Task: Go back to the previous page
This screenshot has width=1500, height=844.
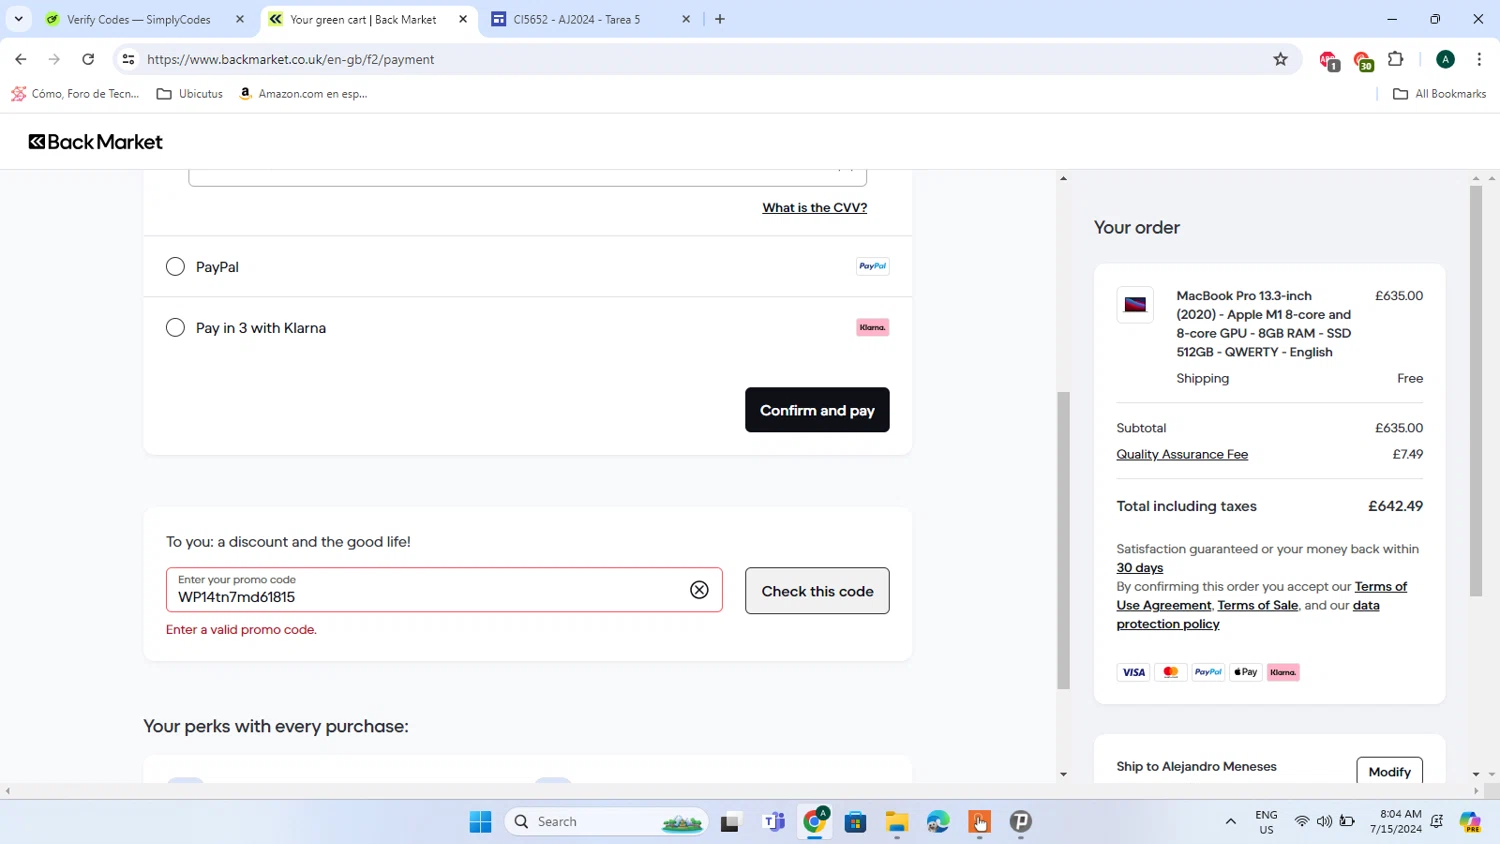Action: click(21, 59)
